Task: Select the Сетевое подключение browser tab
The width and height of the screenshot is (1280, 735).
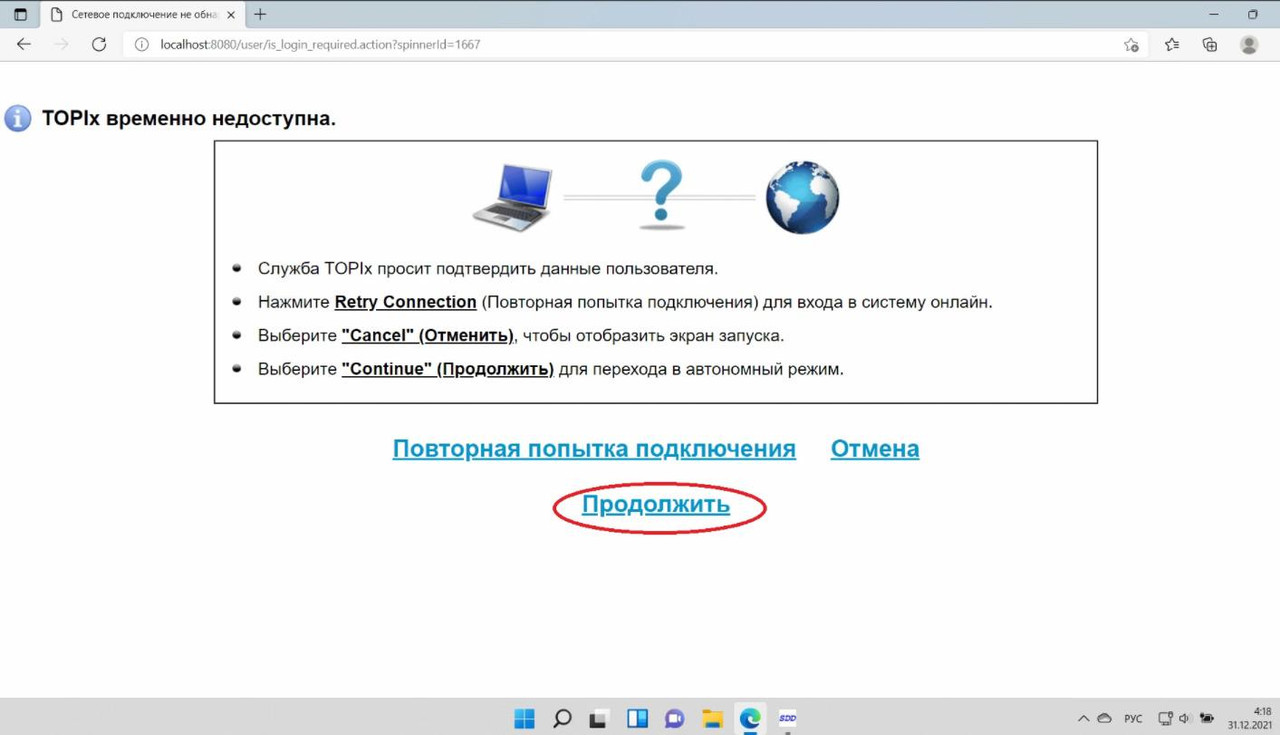Action: pos(142,15)
